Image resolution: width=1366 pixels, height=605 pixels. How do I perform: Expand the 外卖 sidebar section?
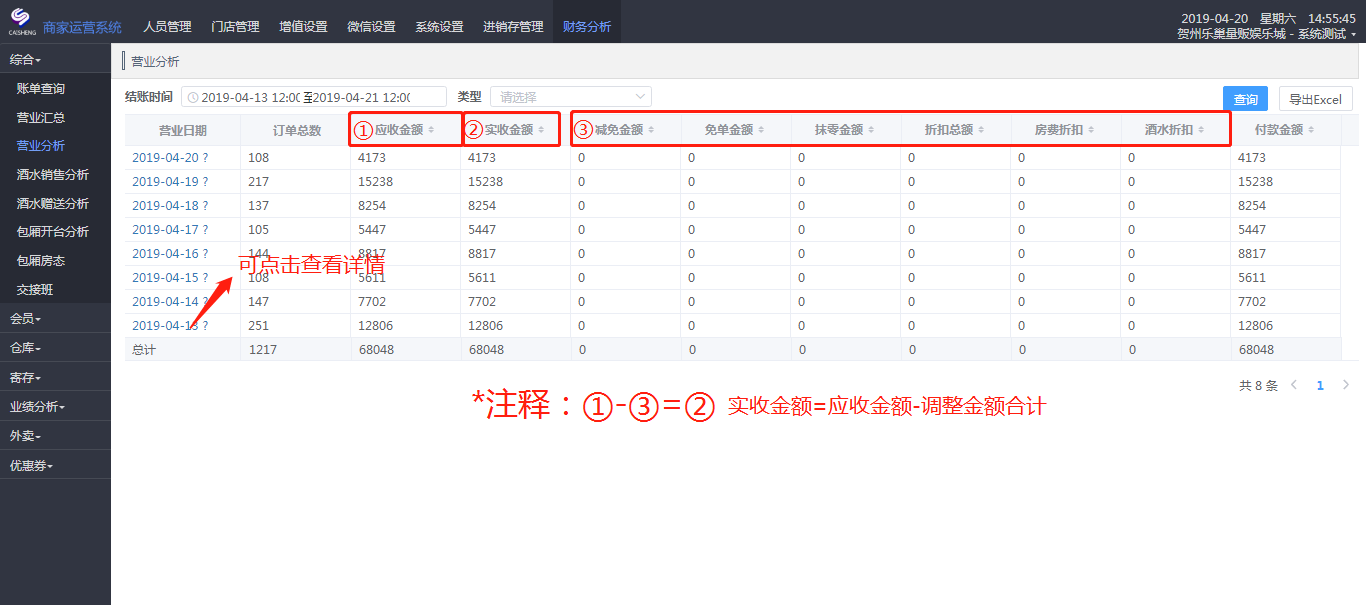pyautogui.click(x=55, y=436)
